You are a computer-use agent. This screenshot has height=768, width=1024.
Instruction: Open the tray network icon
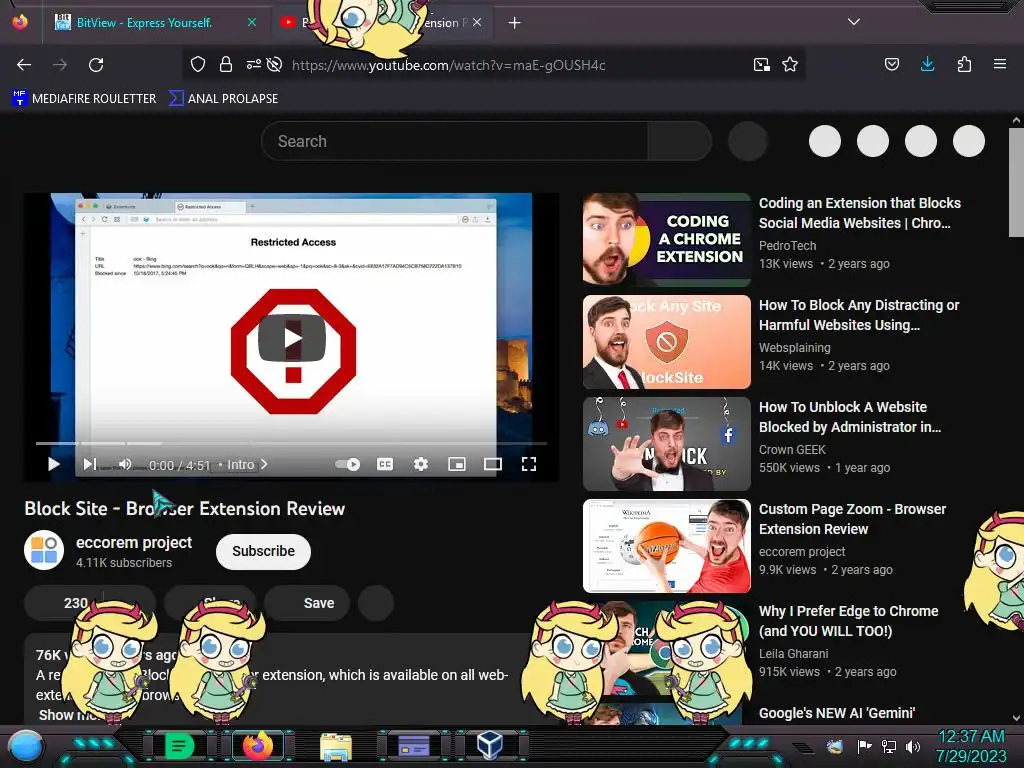click(x=889, y=746)
